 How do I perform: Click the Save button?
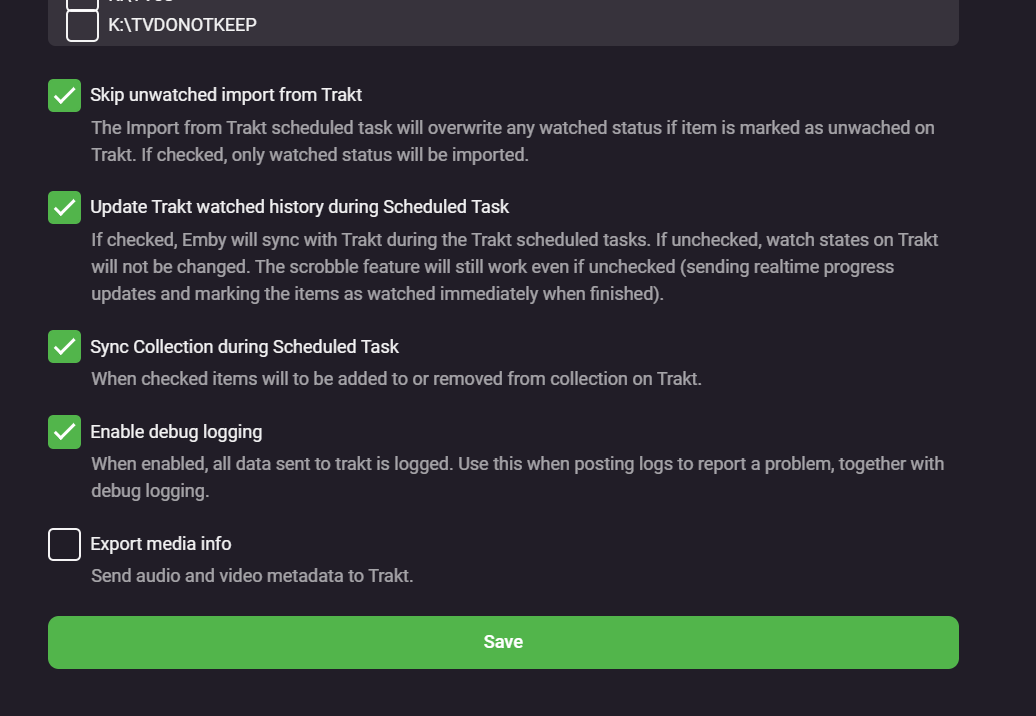(x=503, y=642)
